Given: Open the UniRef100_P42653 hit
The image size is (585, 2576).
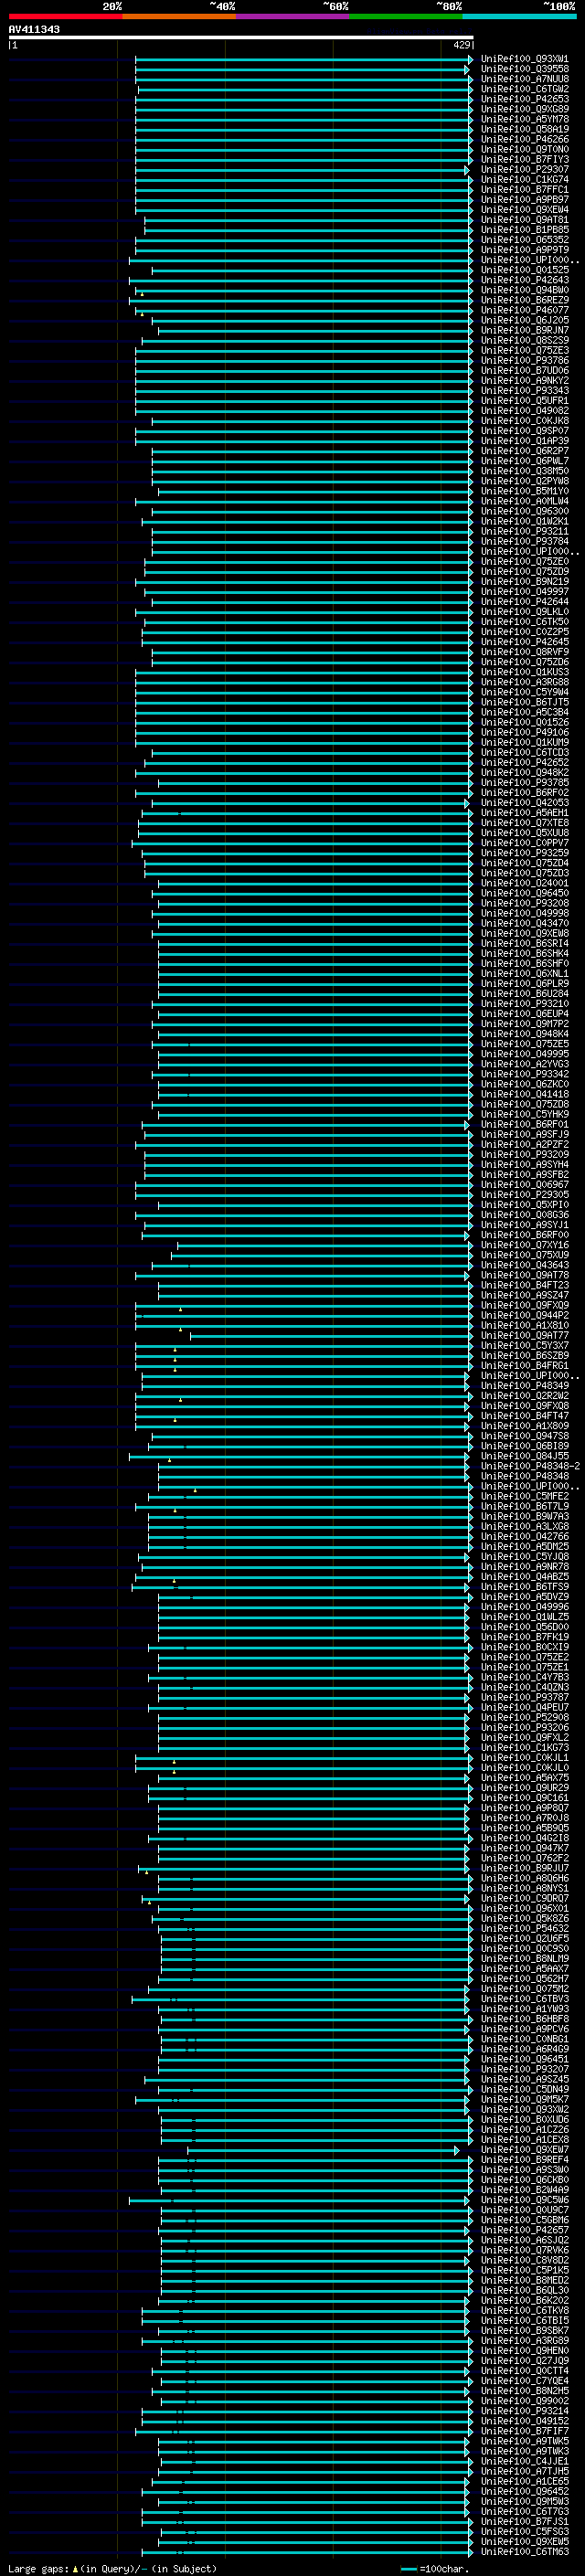Looking at the screenshot, I should (x=525, y=99).
